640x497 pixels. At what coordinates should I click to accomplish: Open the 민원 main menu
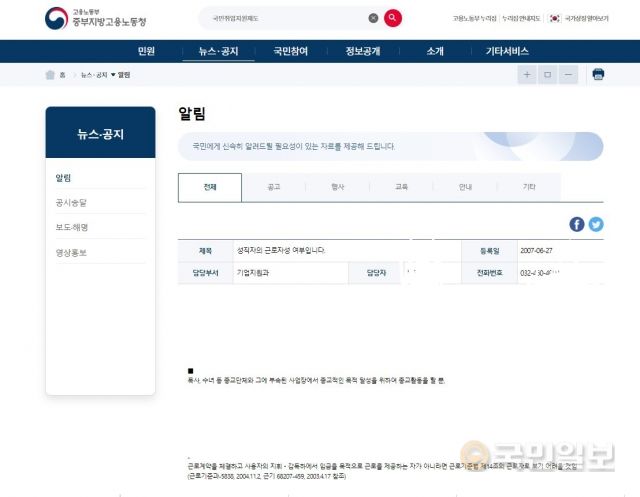click(x=146, y=51)
